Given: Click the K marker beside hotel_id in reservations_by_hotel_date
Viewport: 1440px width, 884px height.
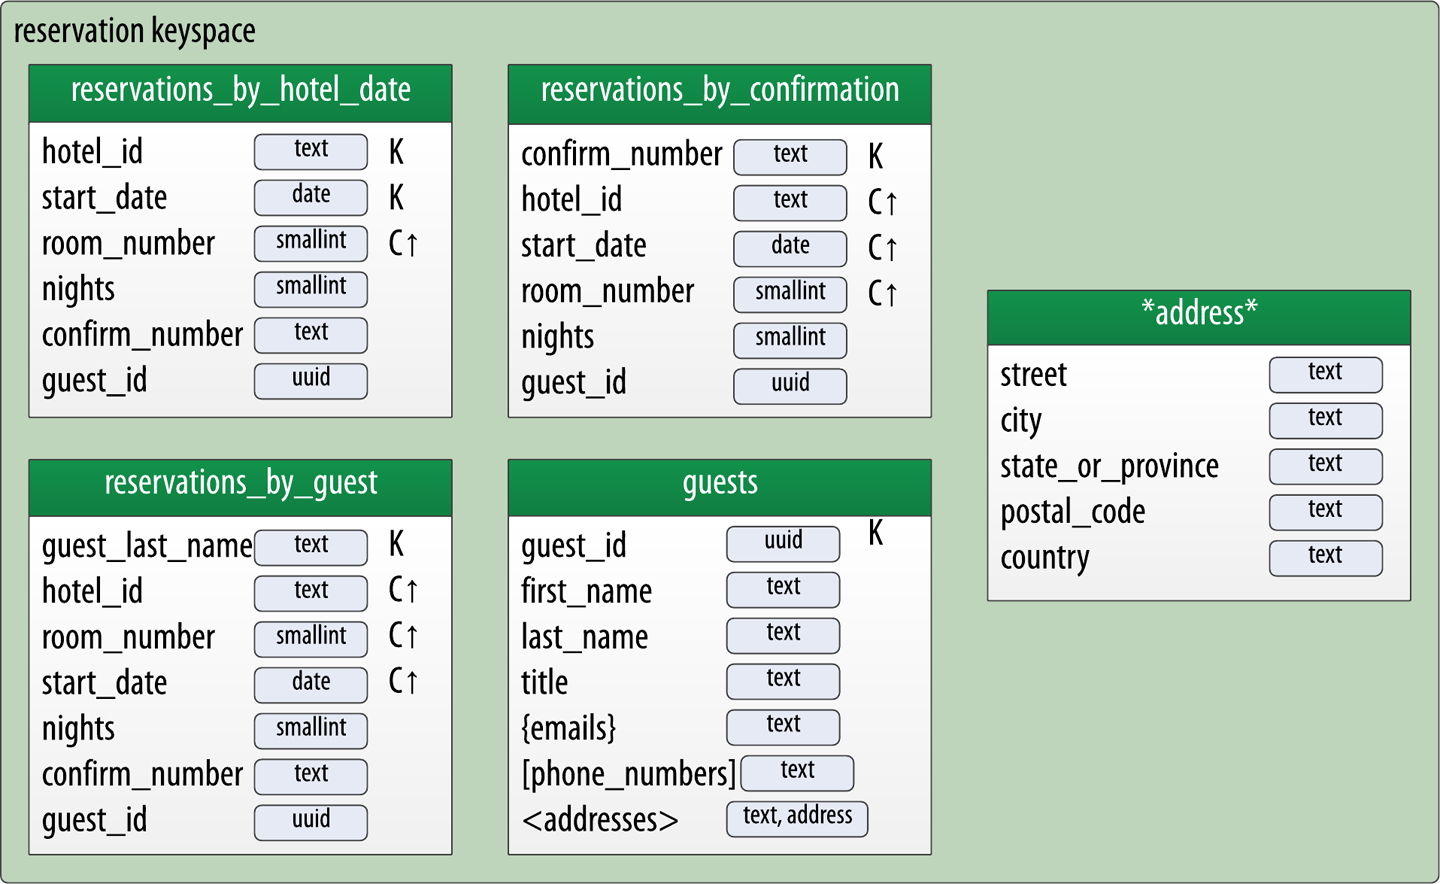Looking at the screenshot, I should point(396,152).
